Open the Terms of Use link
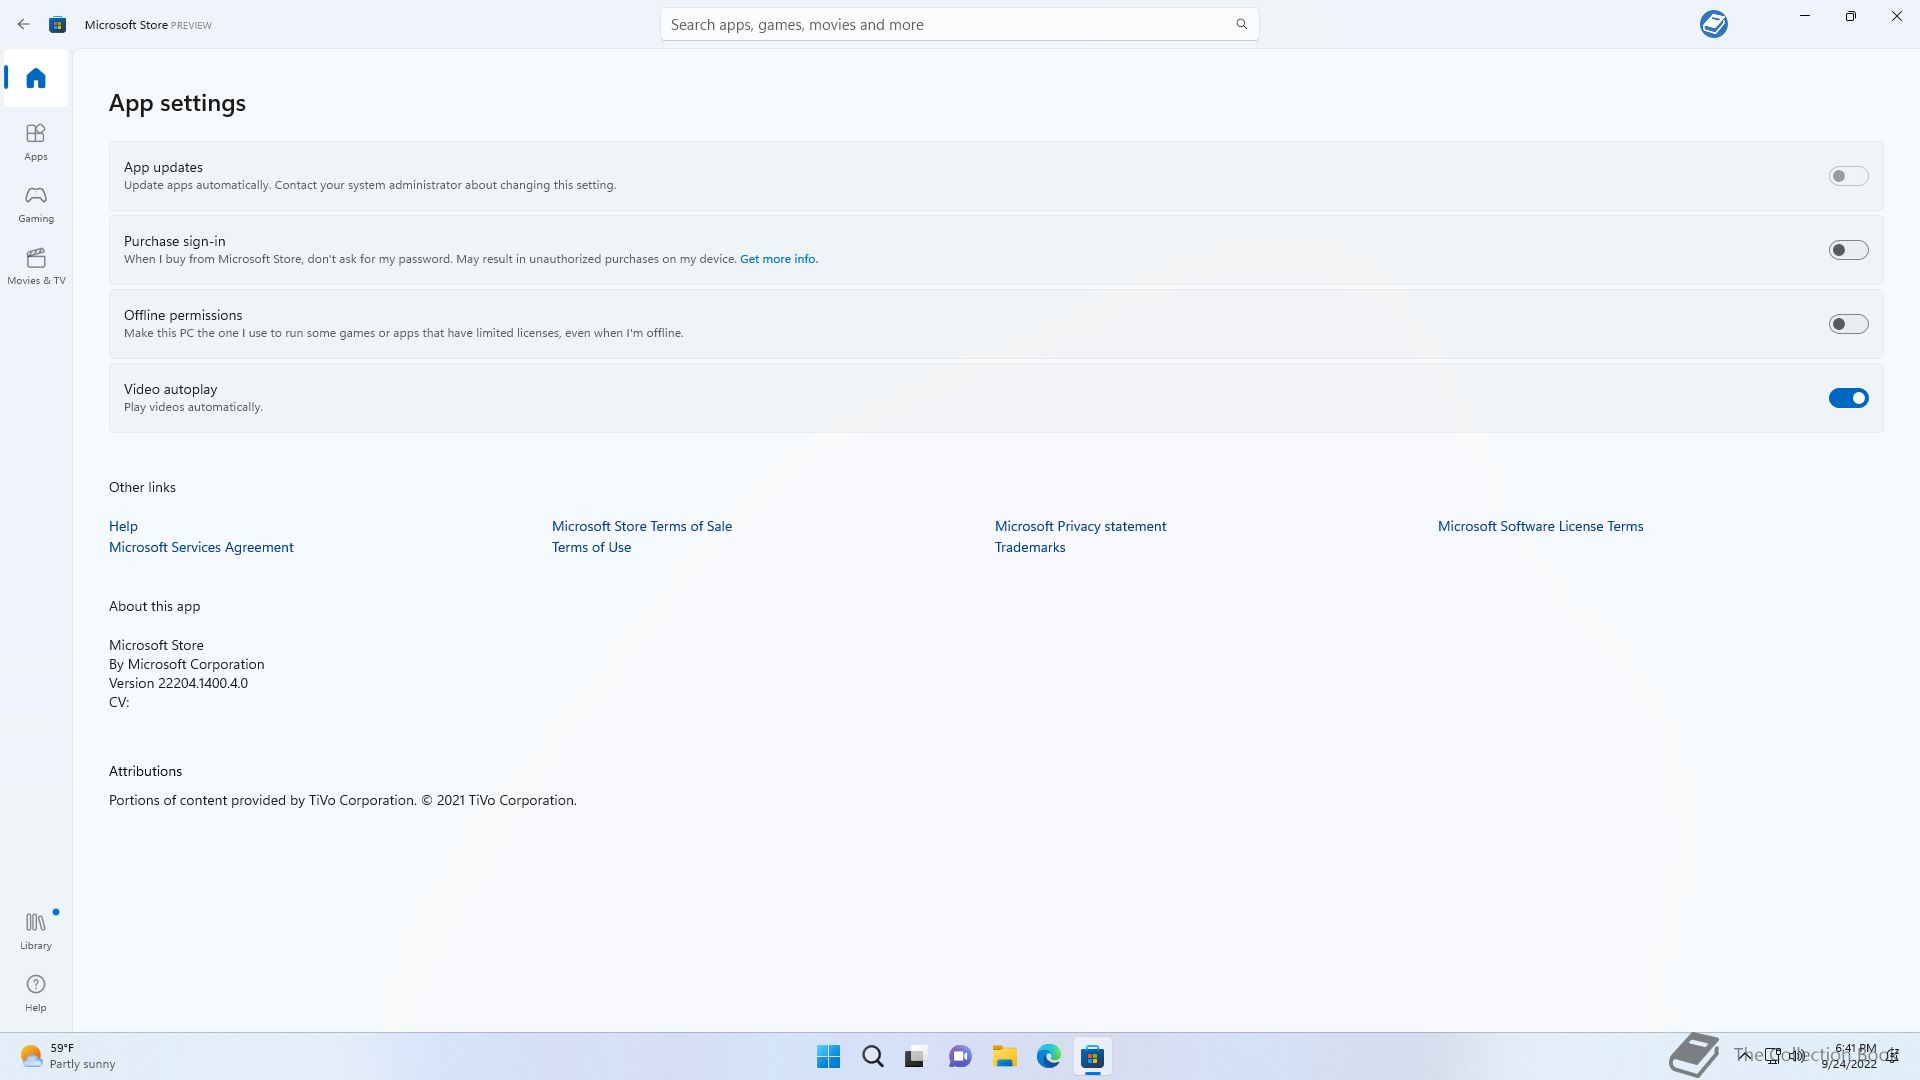Screen dimensions: 1920x1080 [591, 547]
